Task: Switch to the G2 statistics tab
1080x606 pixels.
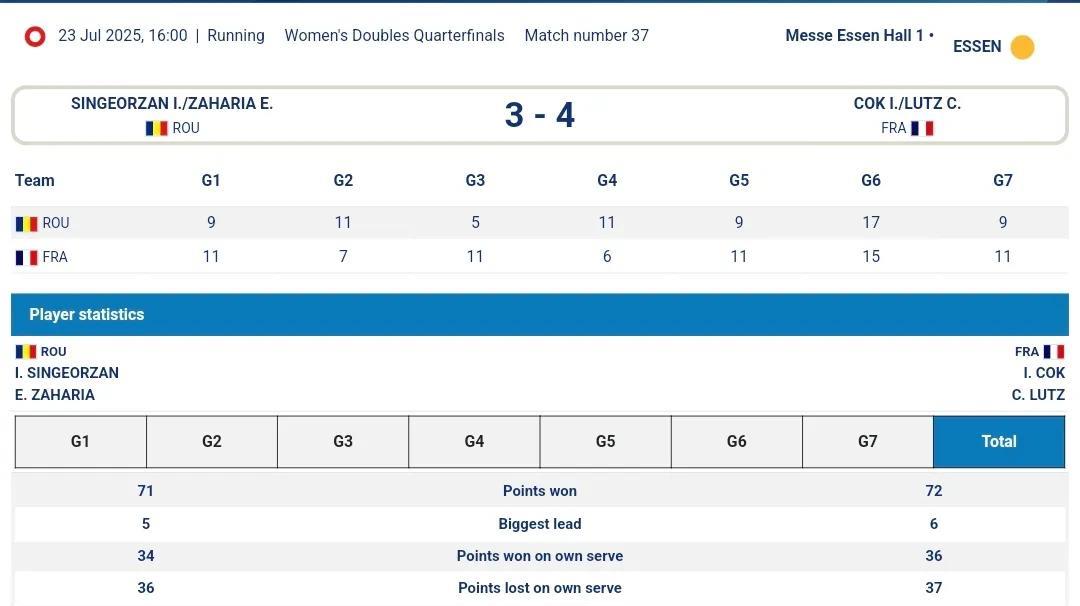Action: [x=212, y=442]
